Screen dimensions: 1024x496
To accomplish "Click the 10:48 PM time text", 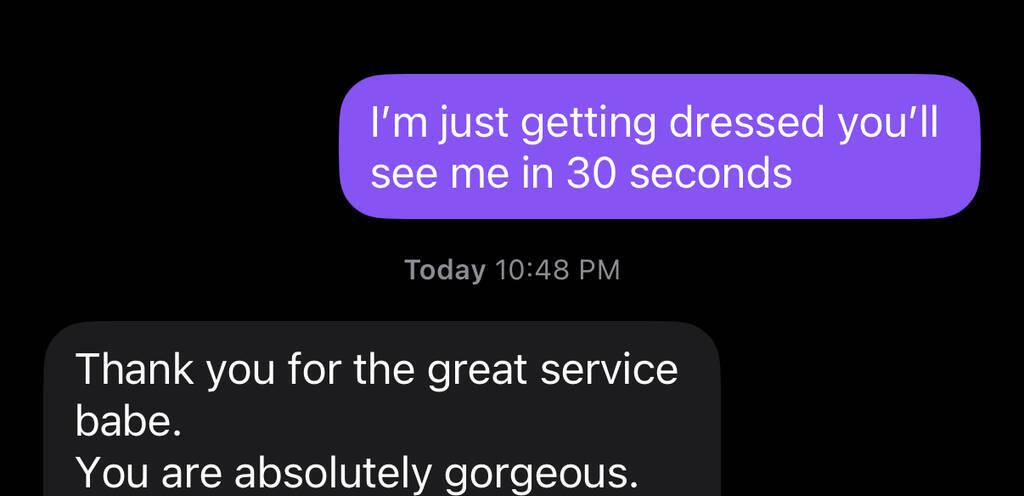I will (x=558, y=270).
